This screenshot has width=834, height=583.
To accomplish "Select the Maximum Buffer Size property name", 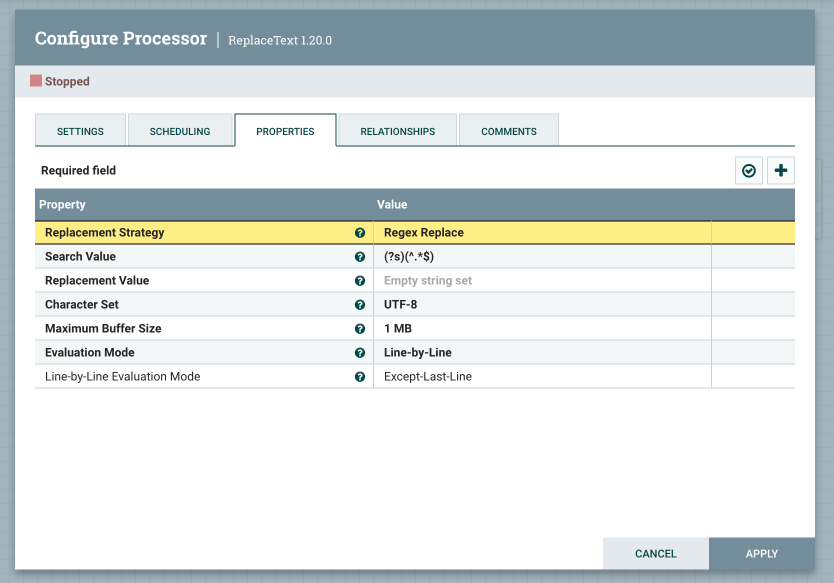I will coord(103,328).
